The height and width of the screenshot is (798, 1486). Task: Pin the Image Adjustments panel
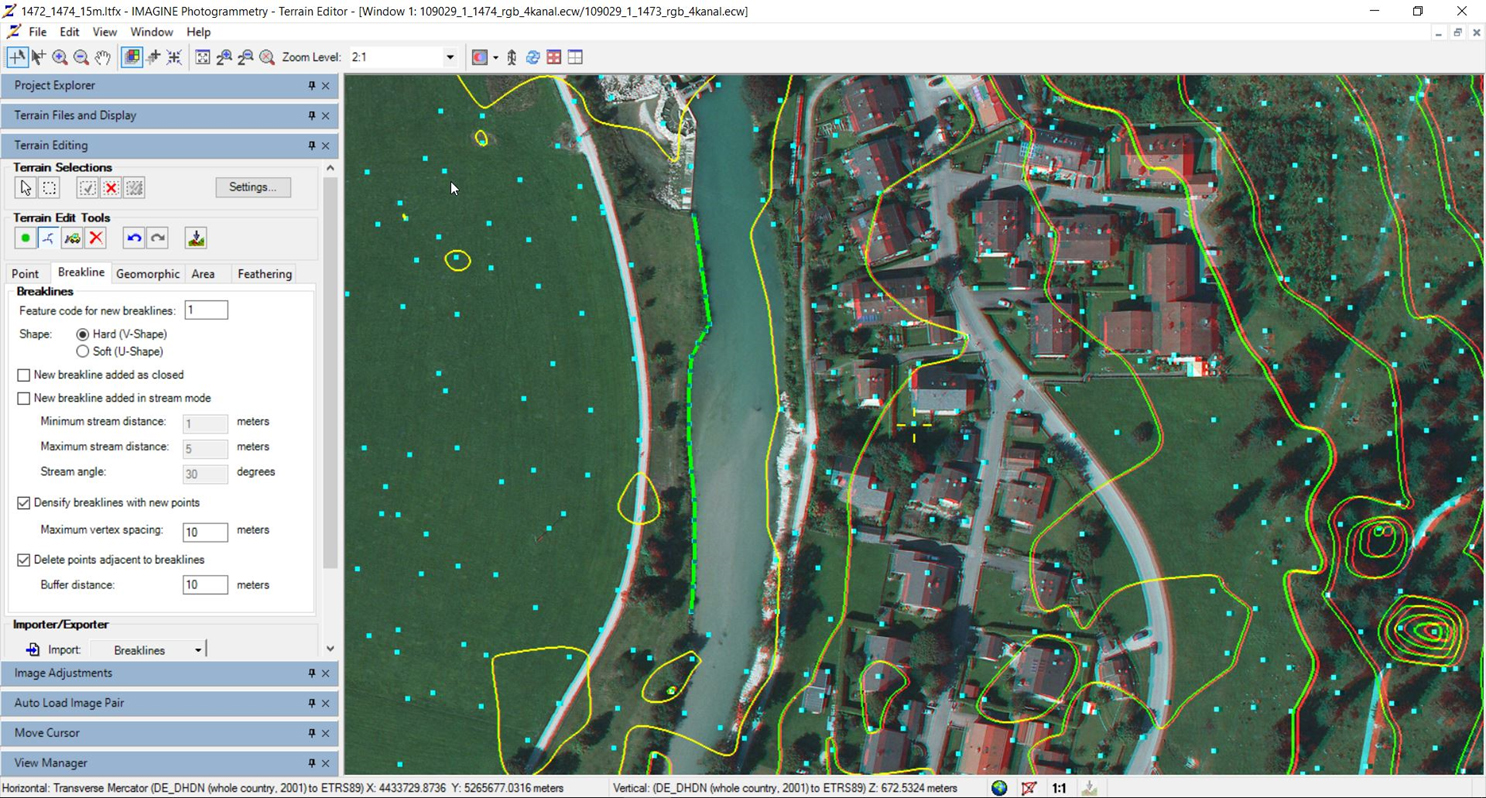coord(312,674)
